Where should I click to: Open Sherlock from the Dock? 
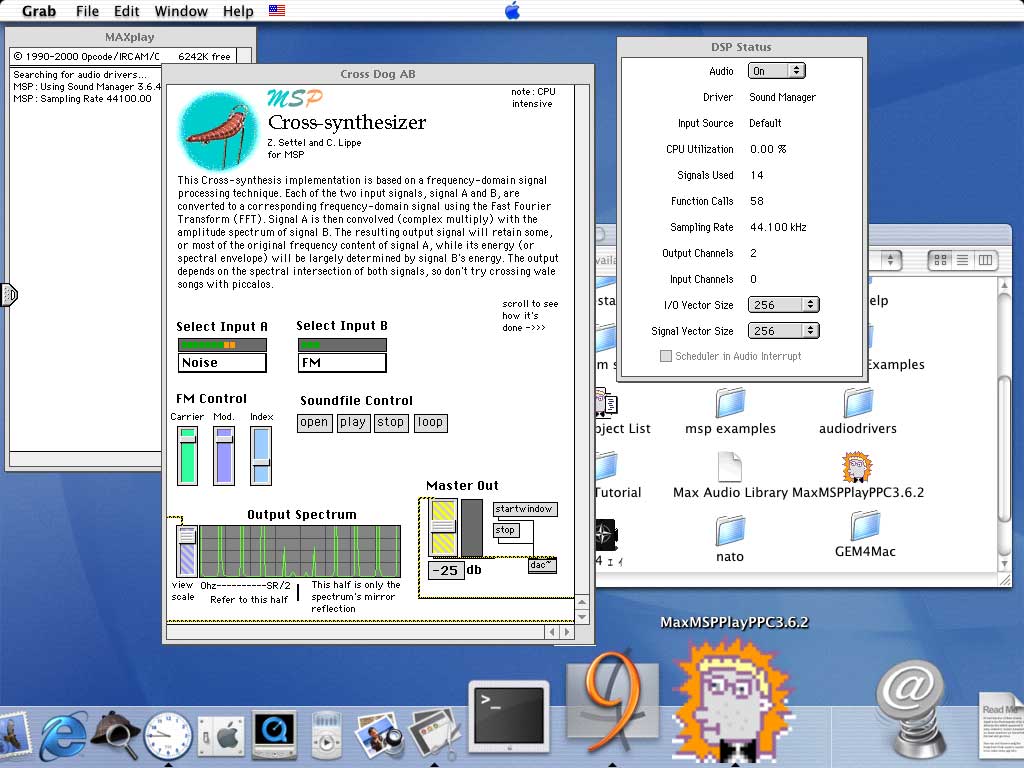116,736
